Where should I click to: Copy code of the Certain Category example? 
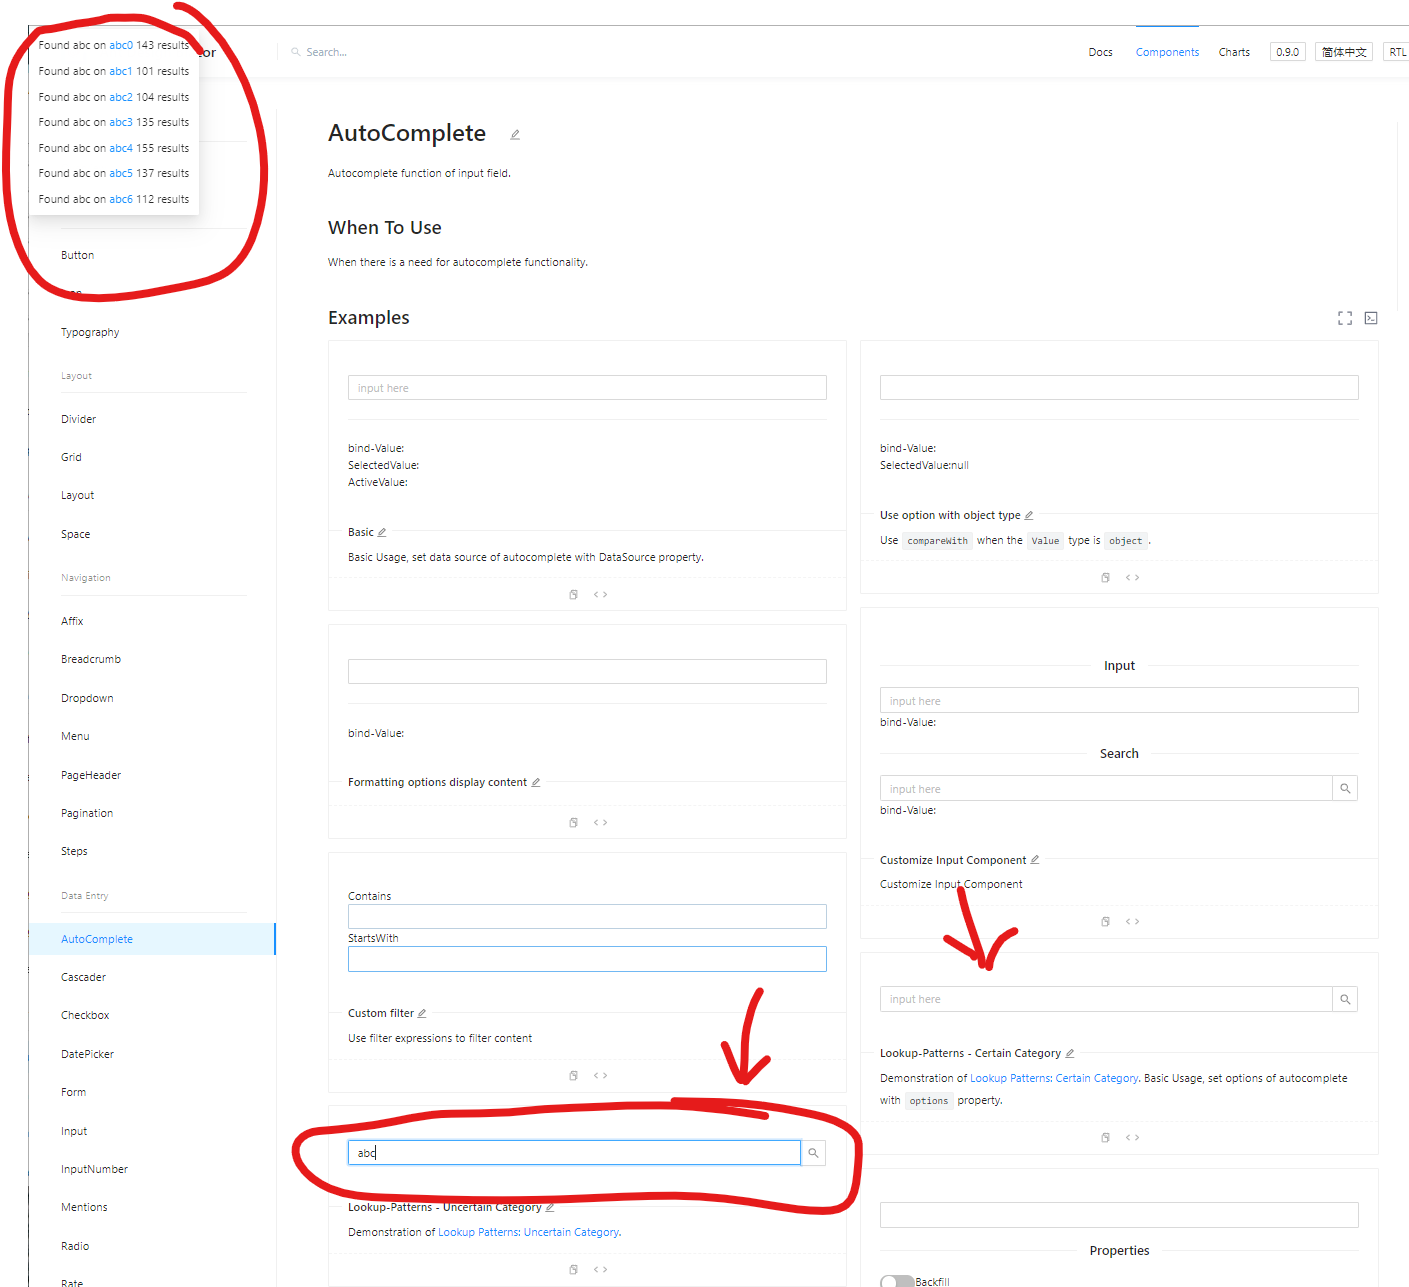pyautogui.click(x=1106, y=1138)
